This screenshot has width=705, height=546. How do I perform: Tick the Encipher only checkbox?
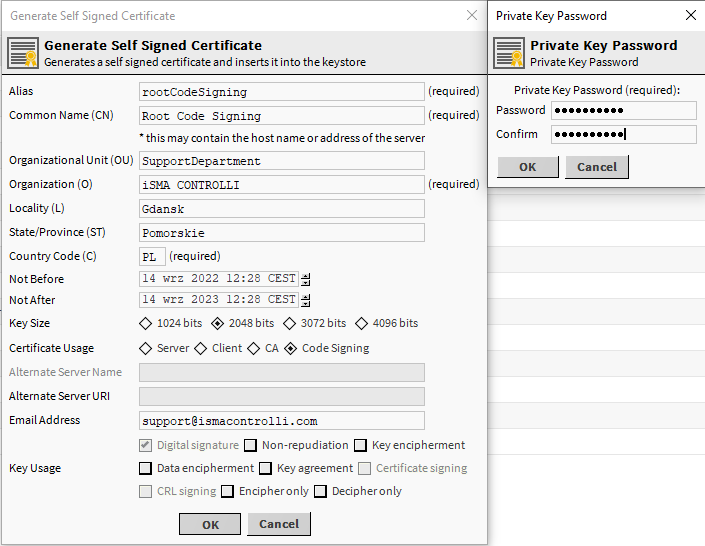click(228, 492)
